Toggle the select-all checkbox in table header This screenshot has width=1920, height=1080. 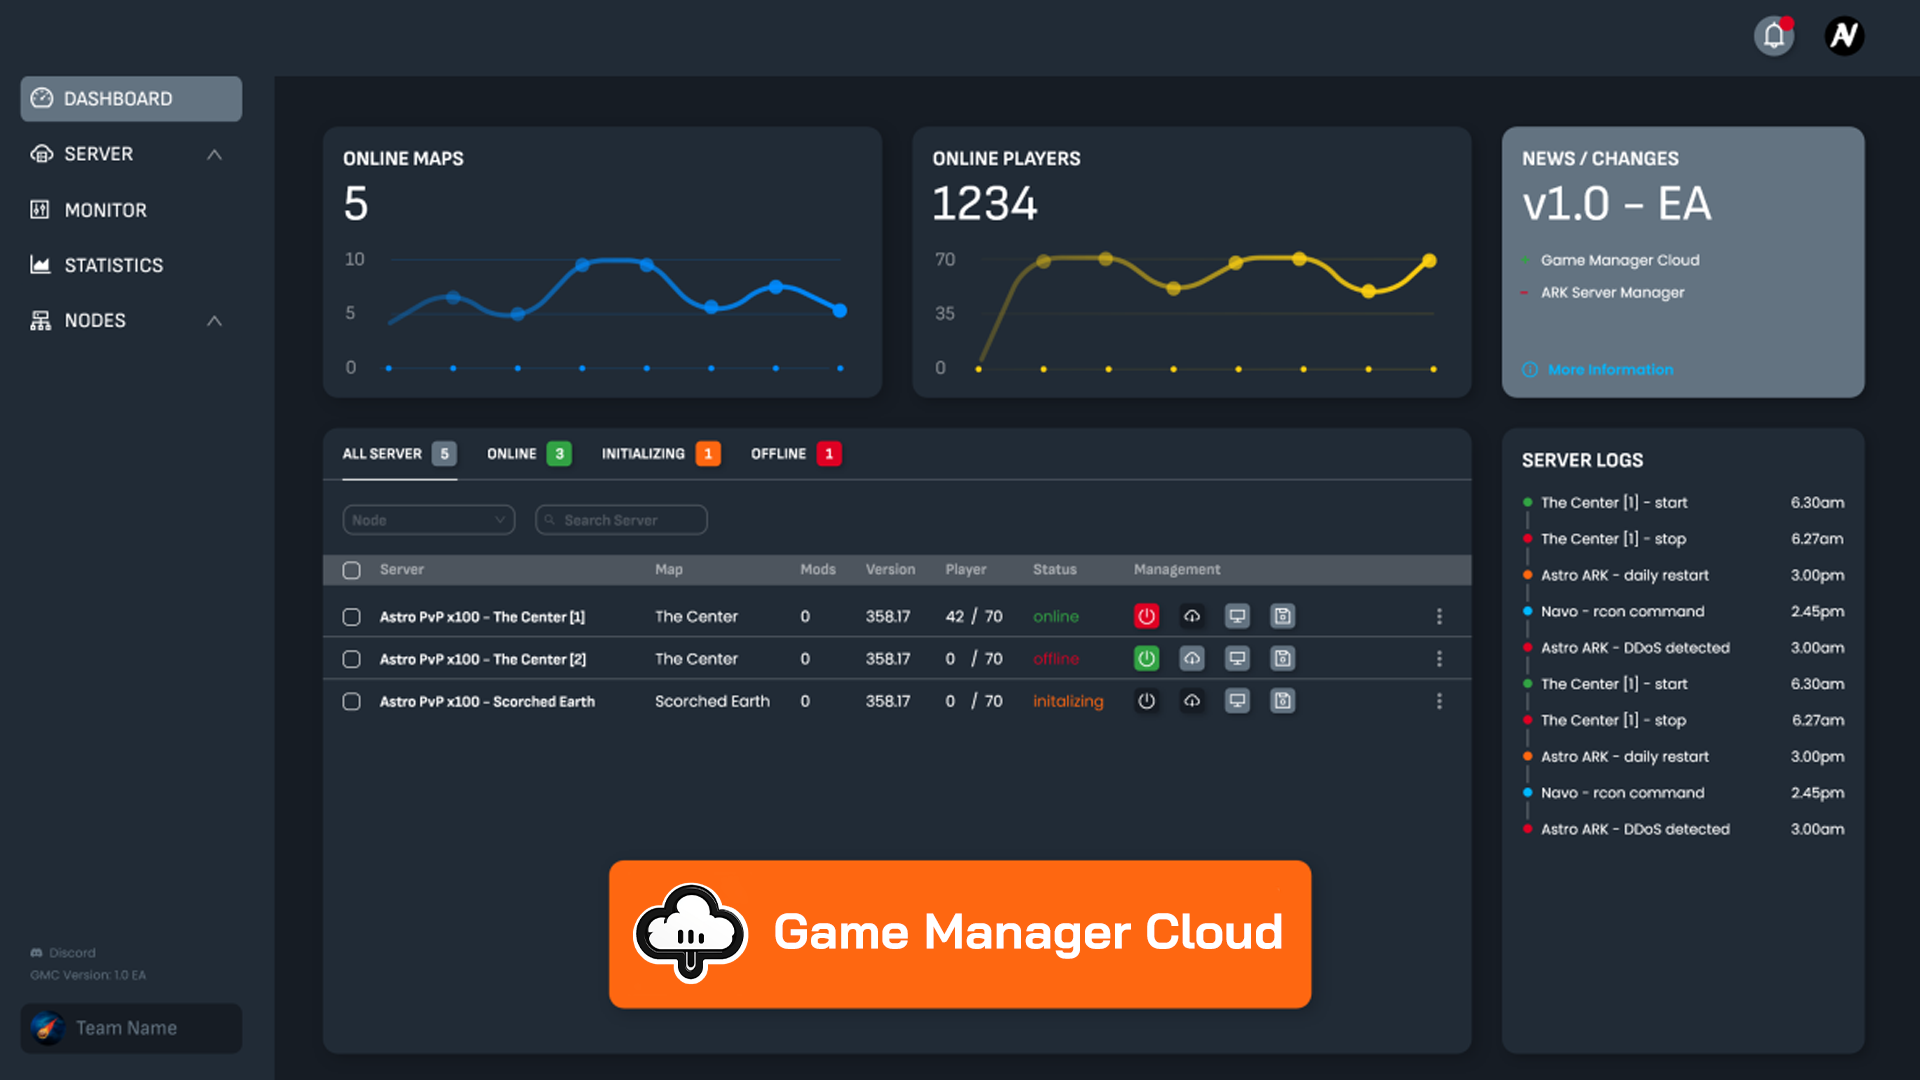point(351,570)
